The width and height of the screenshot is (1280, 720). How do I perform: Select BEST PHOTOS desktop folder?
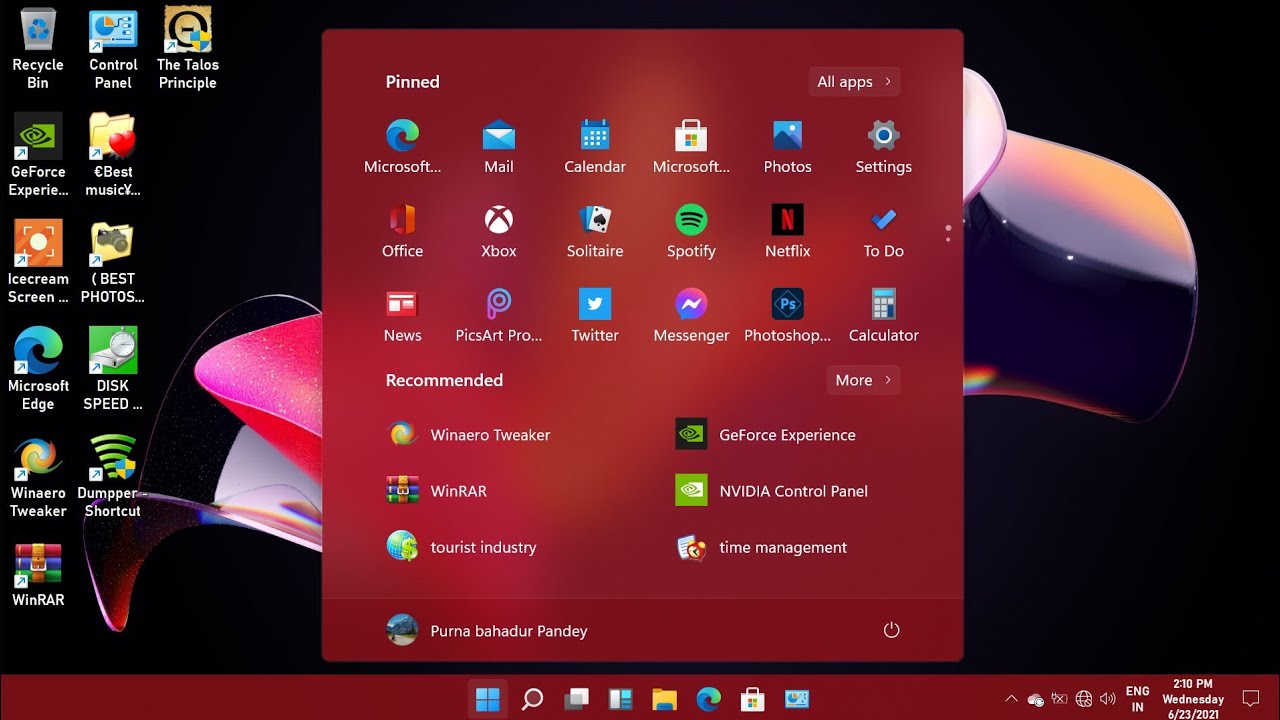click(113, 262)
